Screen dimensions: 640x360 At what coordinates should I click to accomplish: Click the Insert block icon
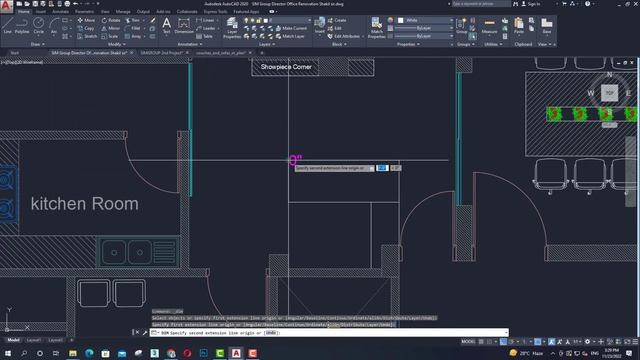point(320,25)
